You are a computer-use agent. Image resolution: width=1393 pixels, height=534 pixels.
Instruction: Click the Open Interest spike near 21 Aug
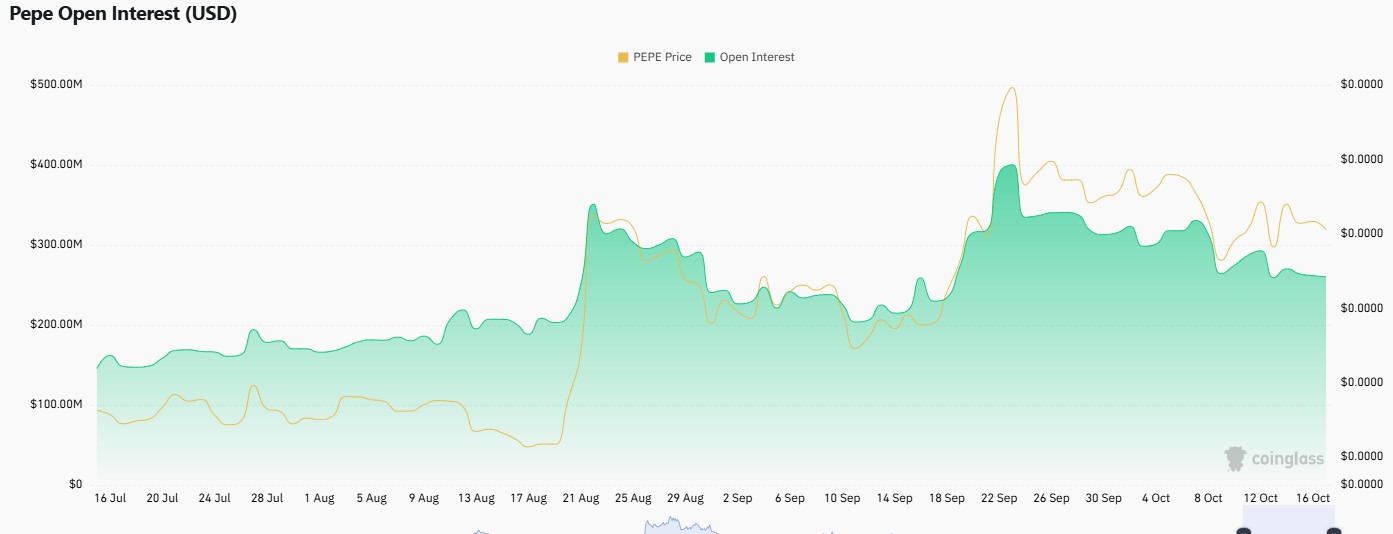(593, 205)
